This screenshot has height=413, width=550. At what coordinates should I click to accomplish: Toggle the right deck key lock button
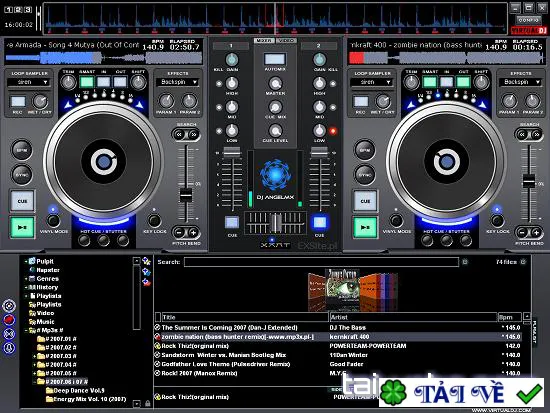tap(497, 220)
